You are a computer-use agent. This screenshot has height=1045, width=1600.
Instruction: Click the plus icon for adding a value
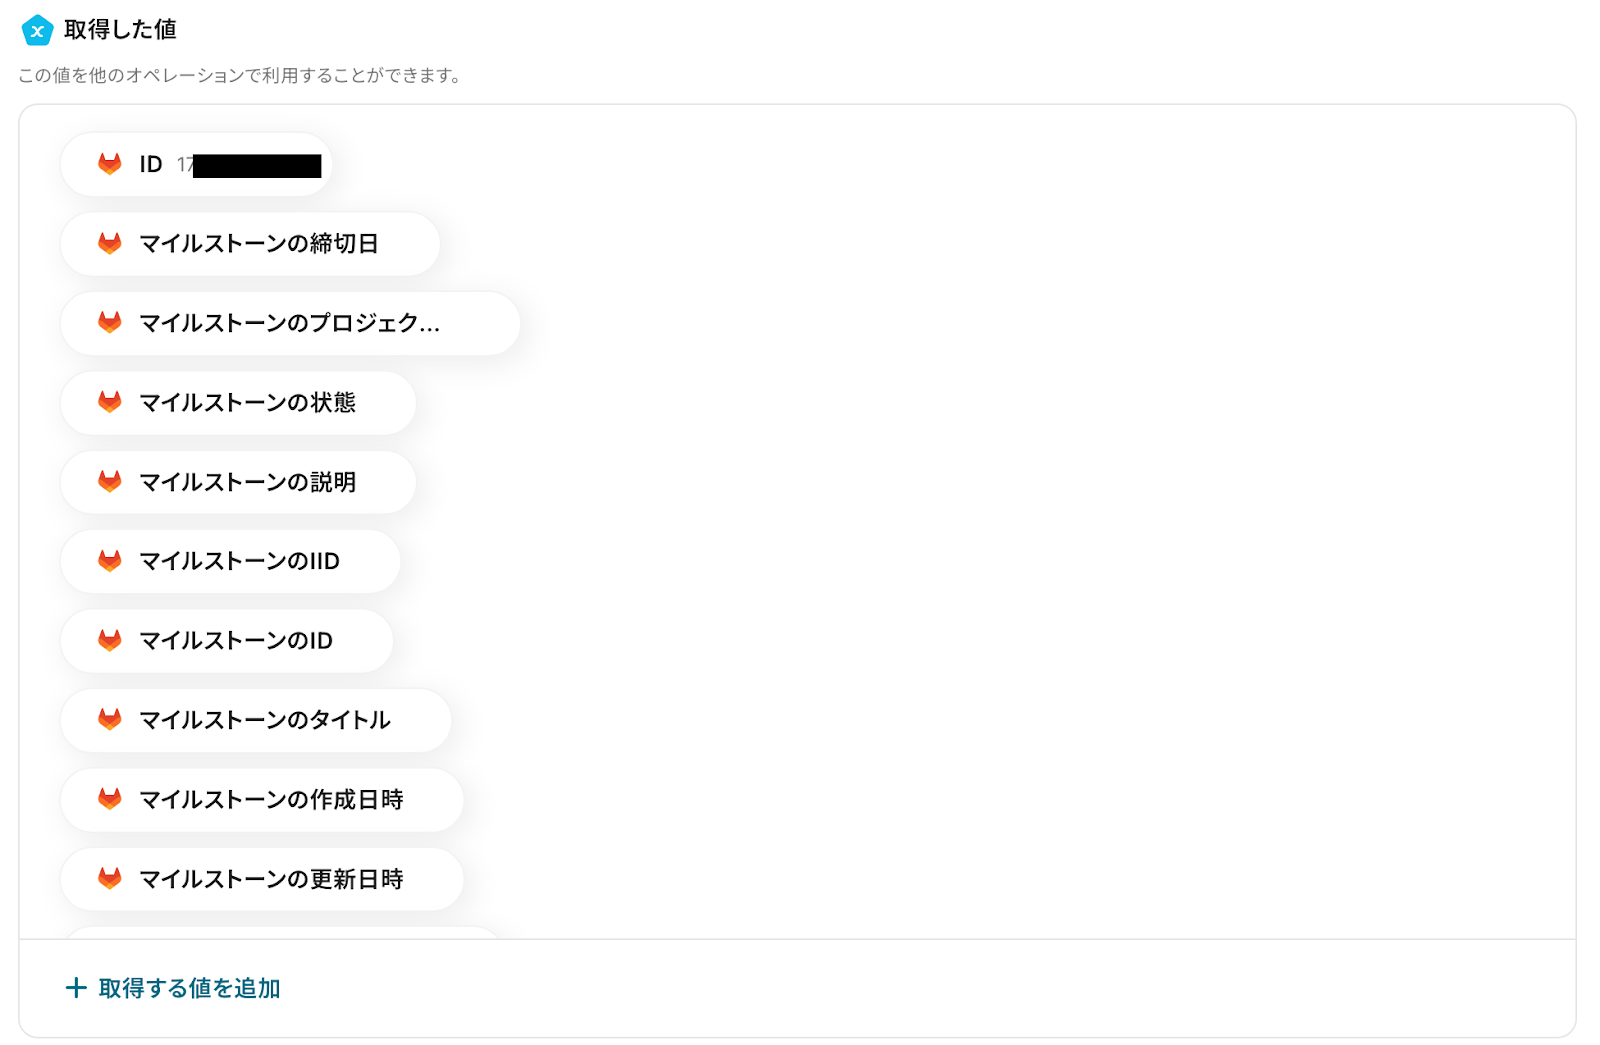[76, 988]
